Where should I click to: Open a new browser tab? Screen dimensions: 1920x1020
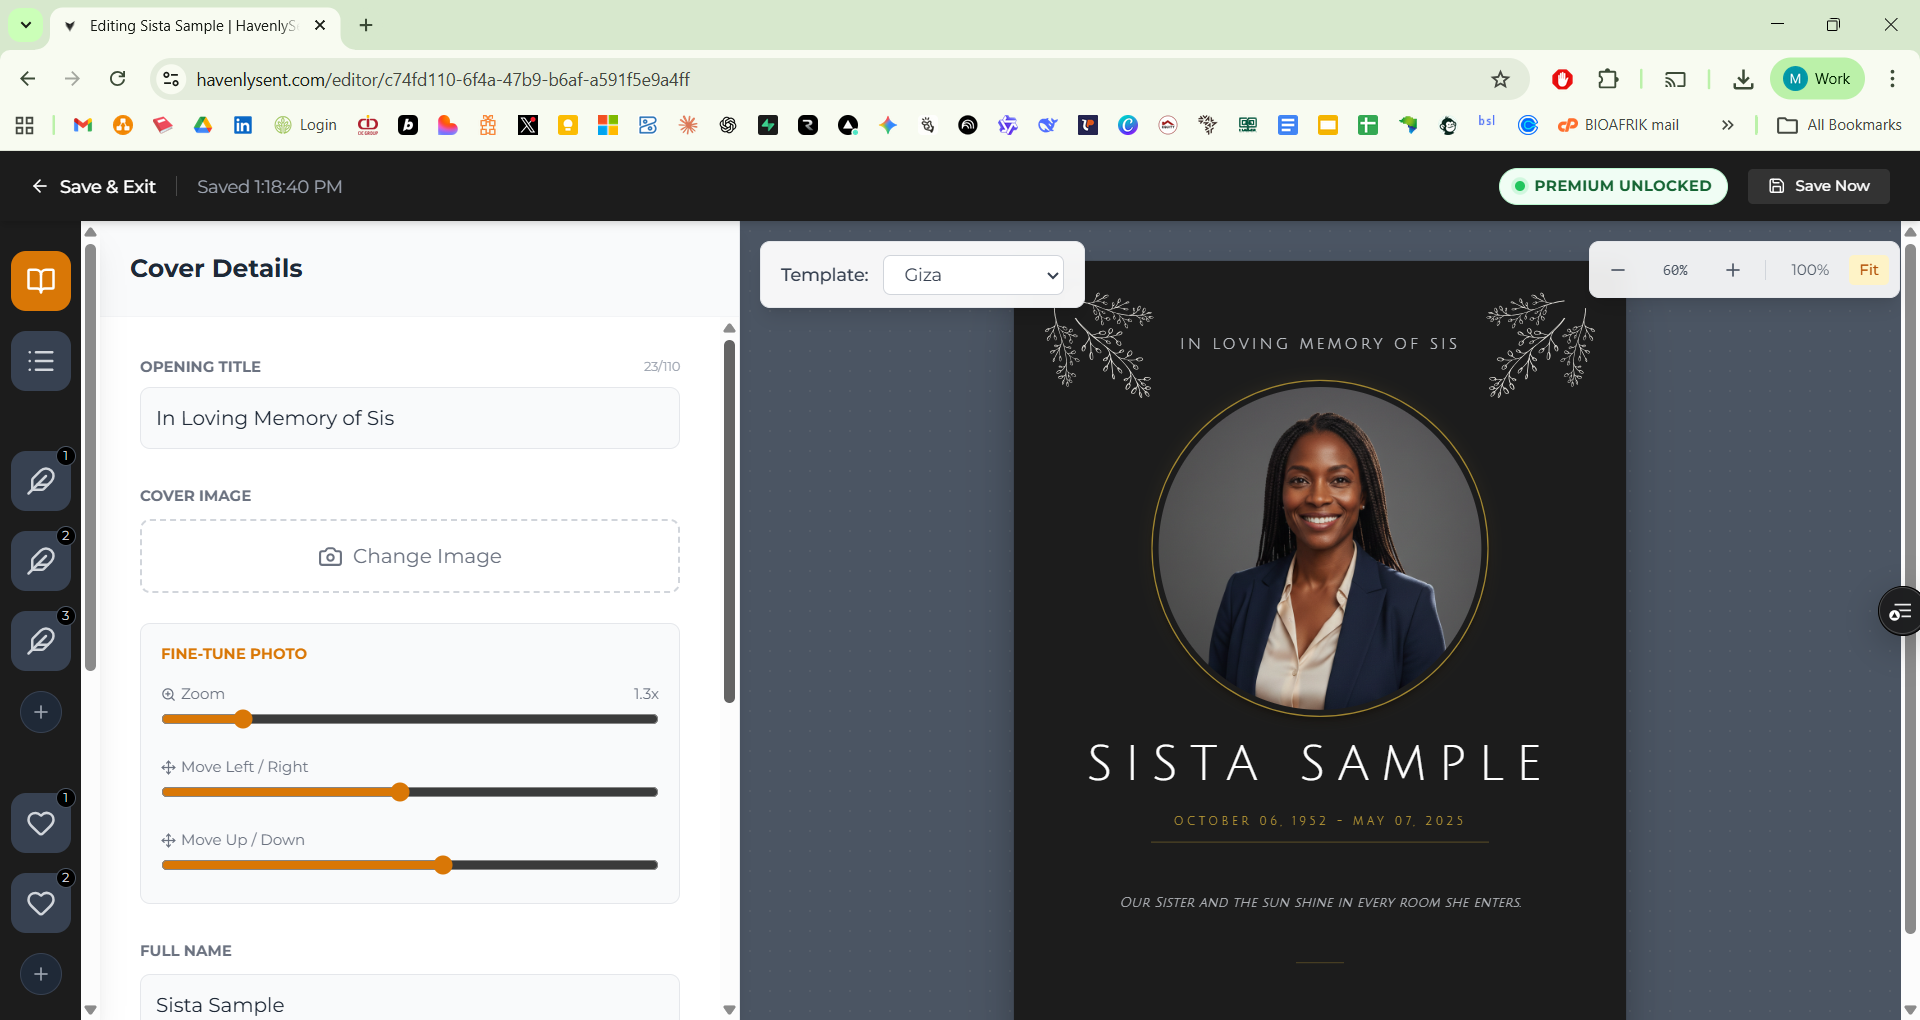[366, 25]
